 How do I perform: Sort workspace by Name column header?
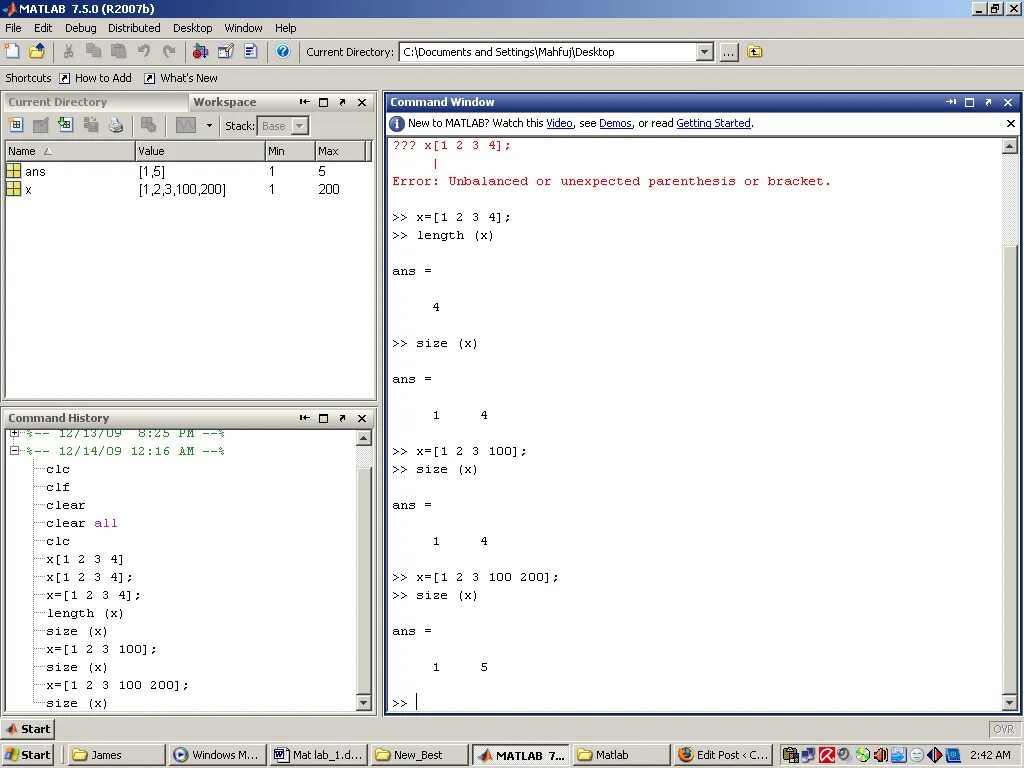pyautogui.click(x=69, y=151)
